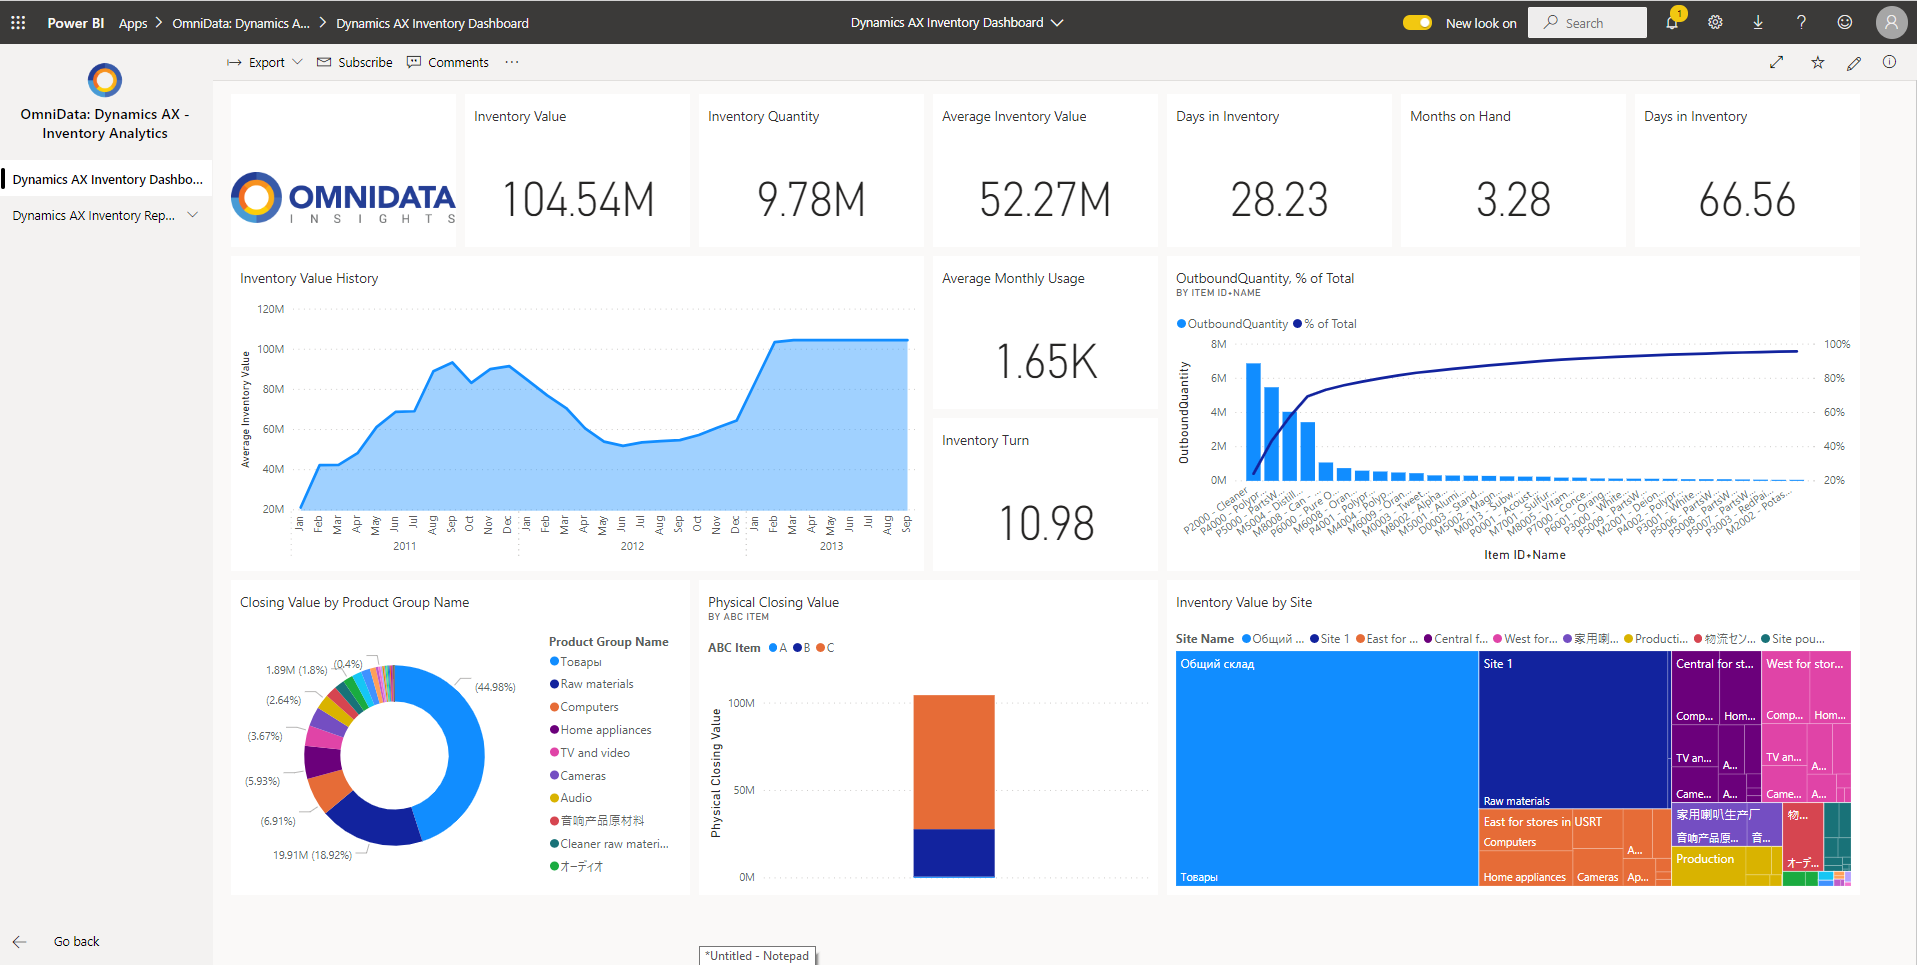Click Site 1 legend entry
1917x965 pixels.
point(1329,639)
